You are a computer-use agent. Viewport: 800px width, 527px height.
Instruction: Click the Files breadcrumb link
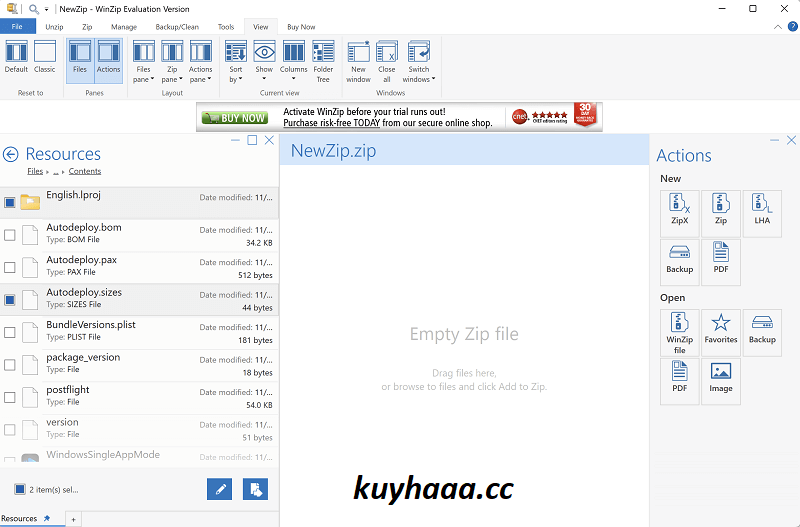point(35,171)
